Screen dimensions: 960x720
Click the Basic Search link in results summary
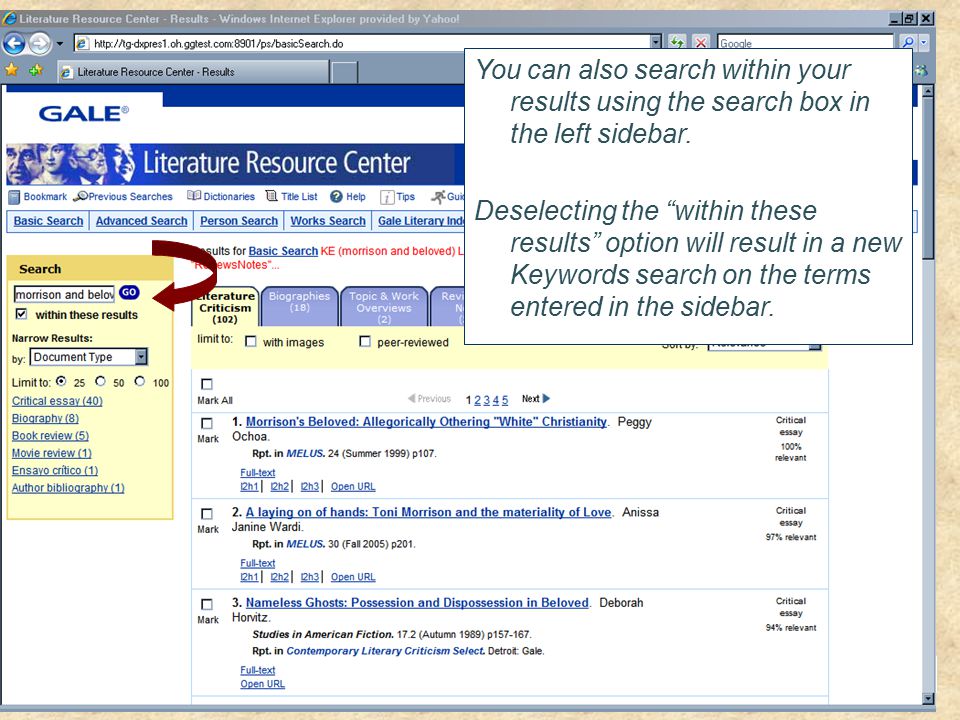(283, 251)
